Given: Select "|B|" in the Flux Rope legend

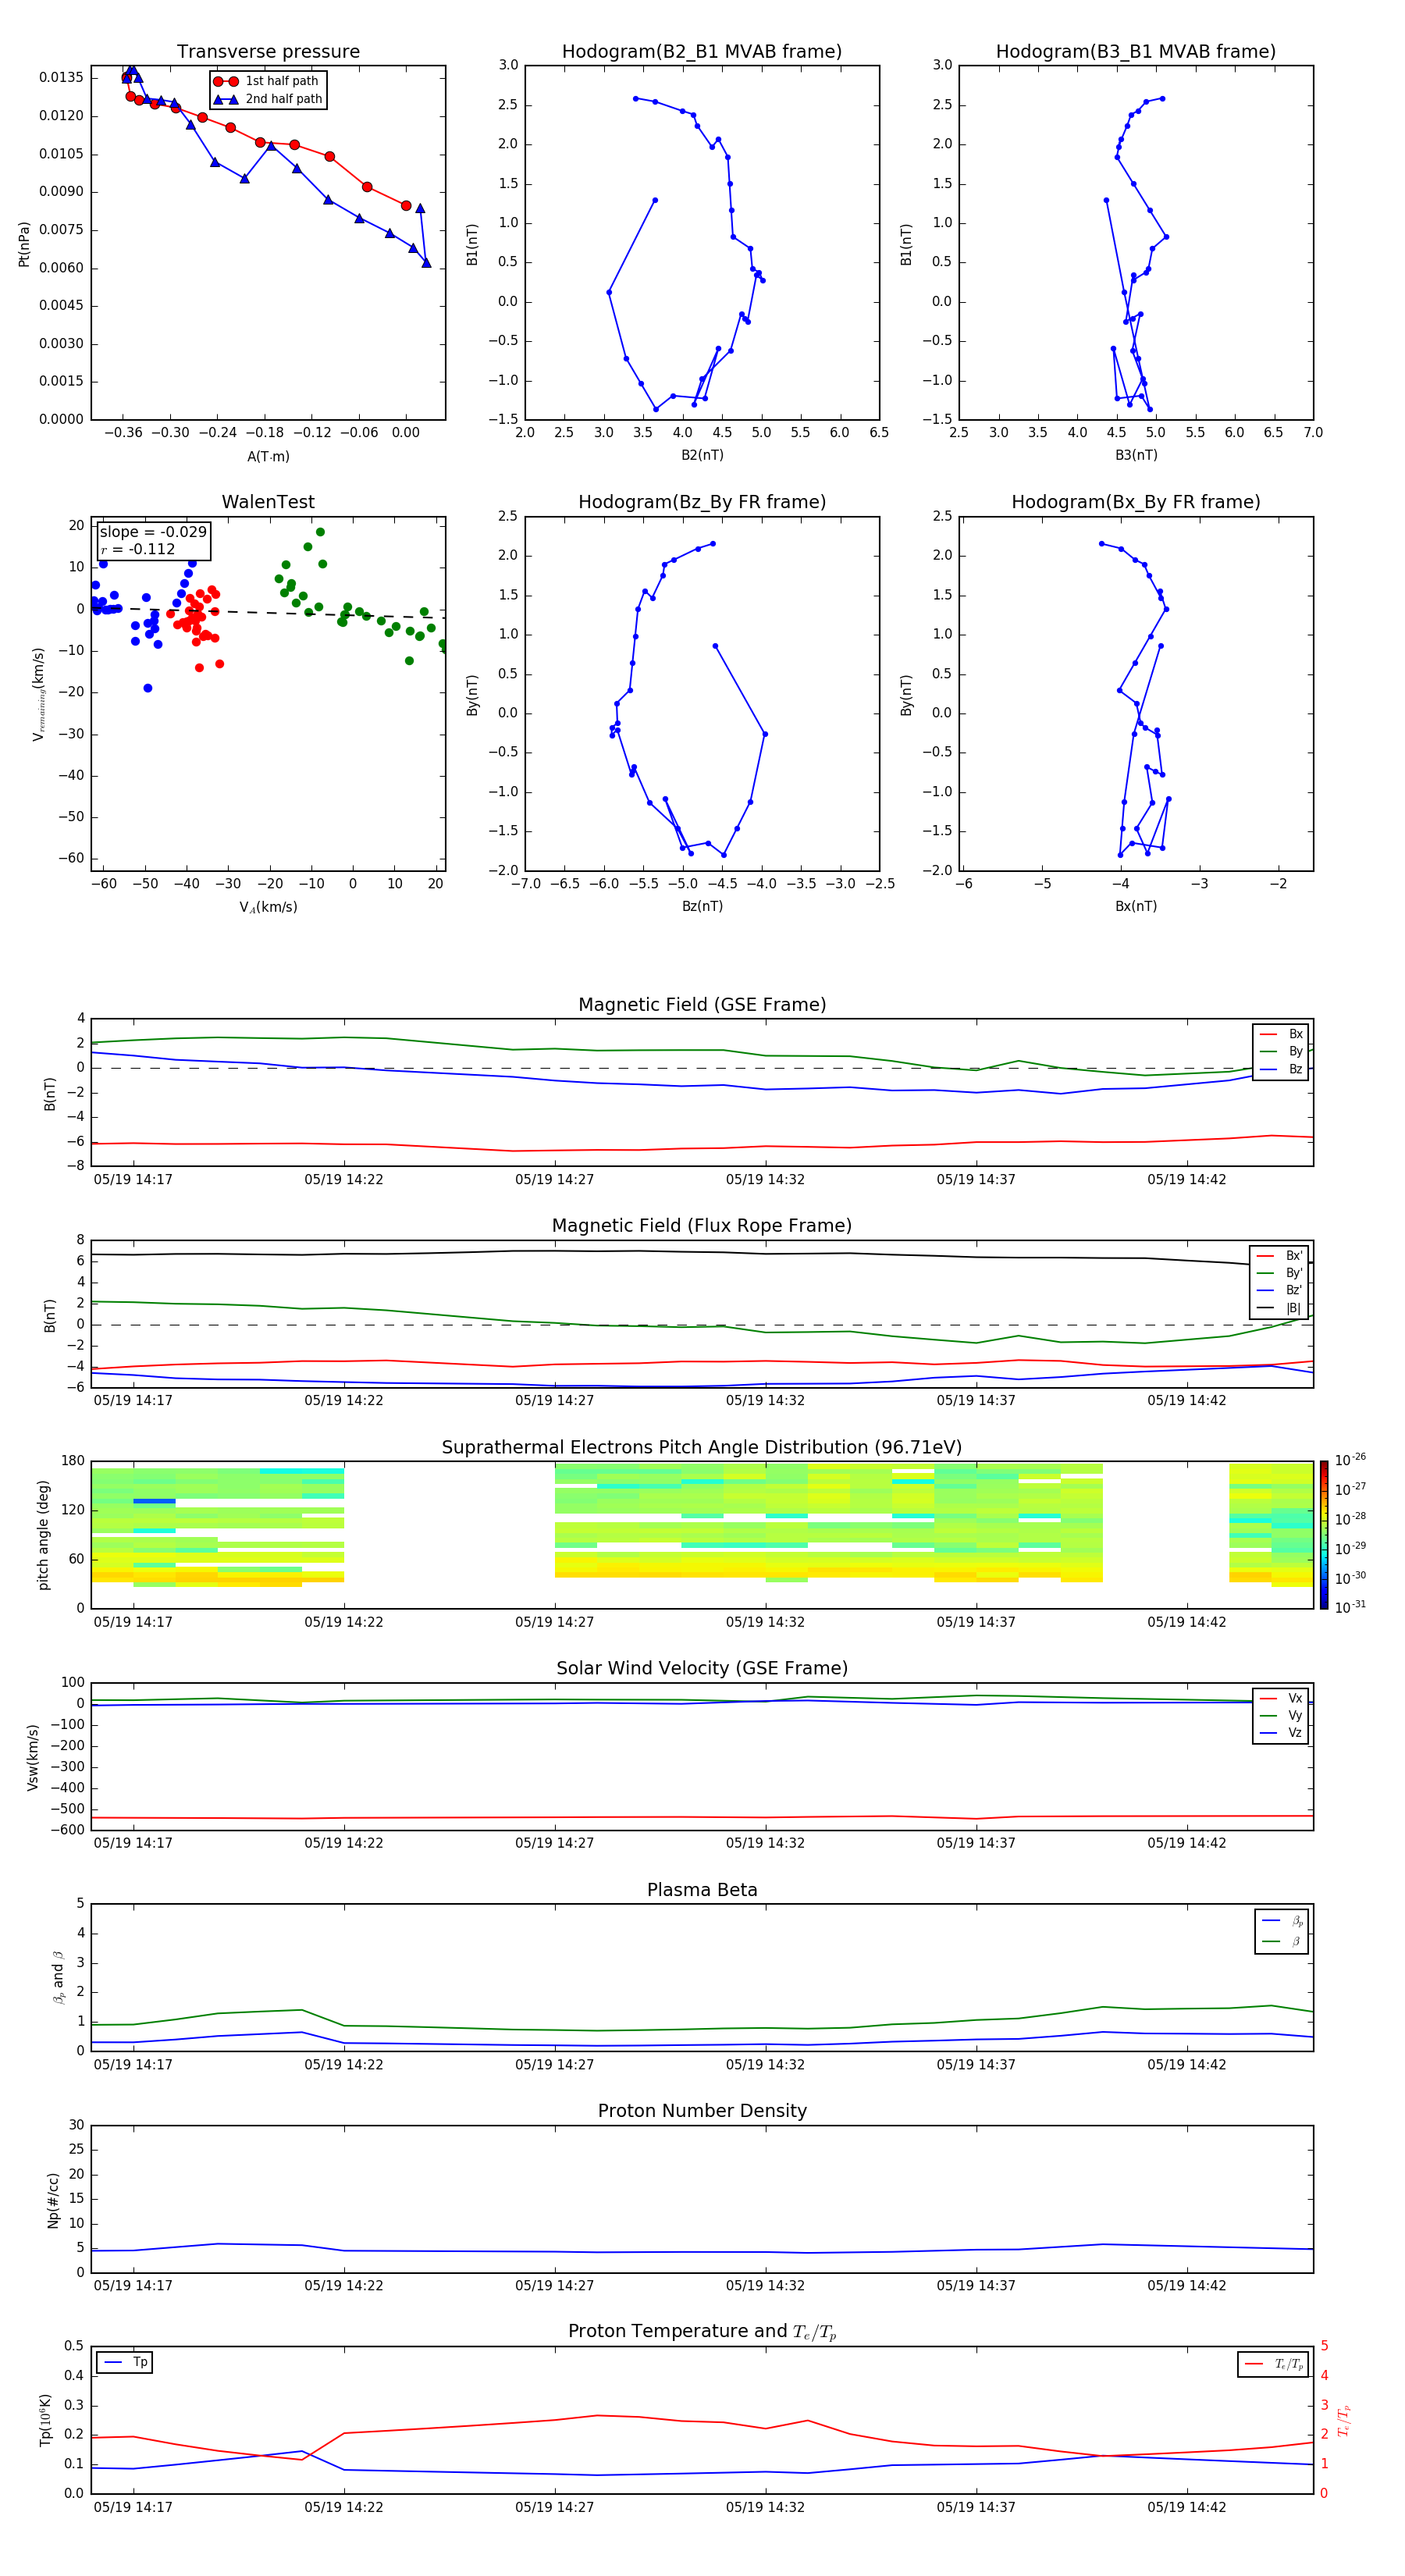Looking at the screenshot, I should point(1279,1308).
